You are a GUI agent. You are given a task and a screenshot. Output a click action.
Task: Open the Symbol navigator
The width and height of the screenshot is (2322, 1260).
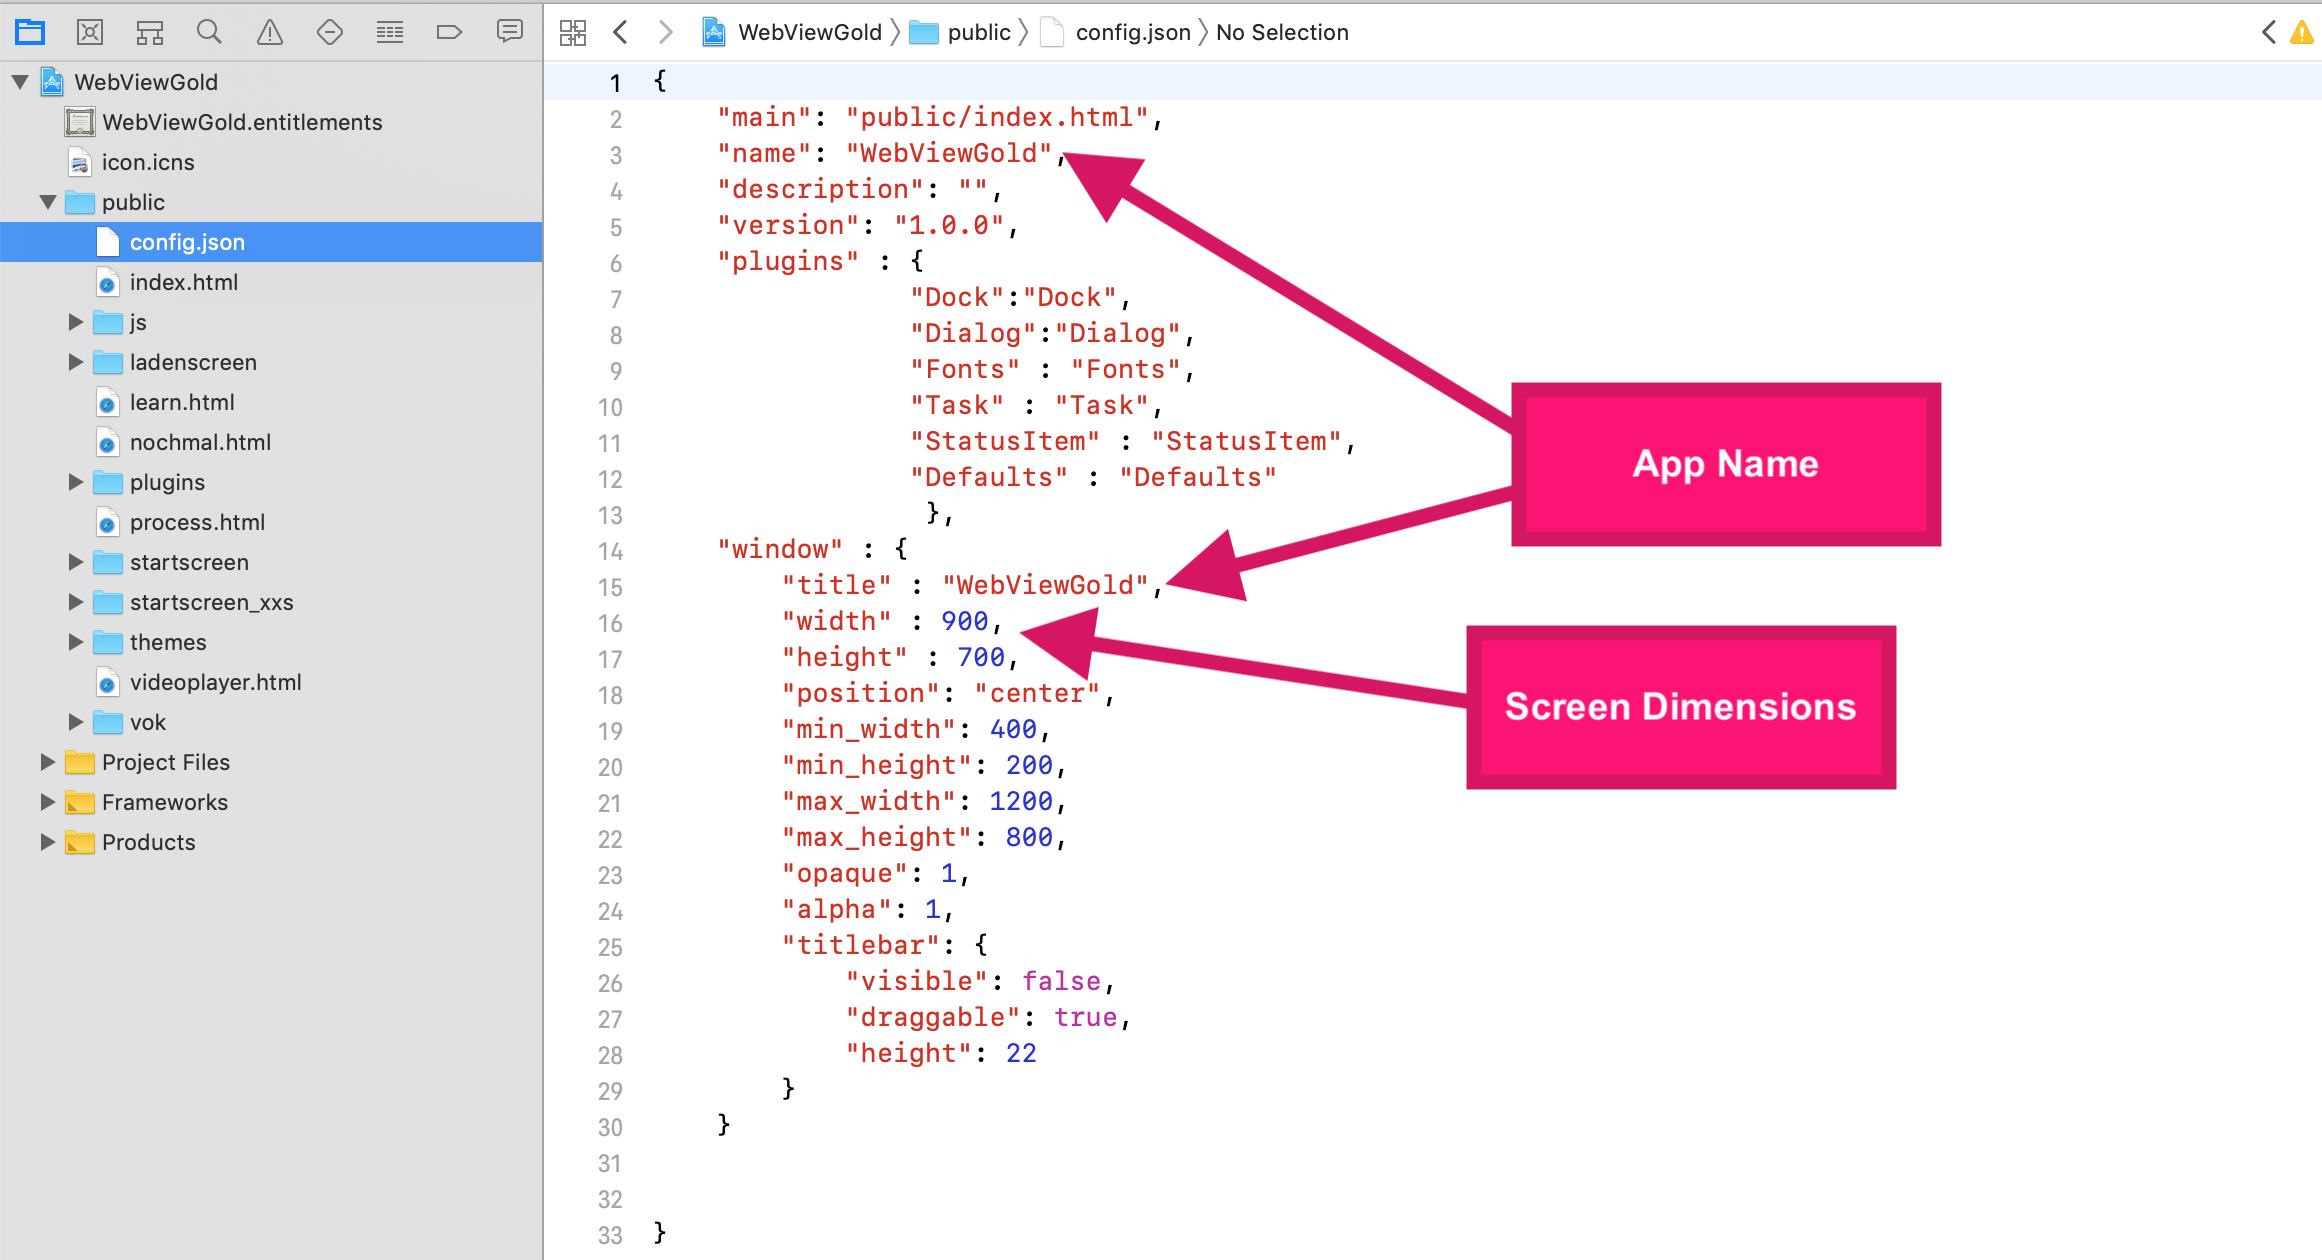[150, 32]
